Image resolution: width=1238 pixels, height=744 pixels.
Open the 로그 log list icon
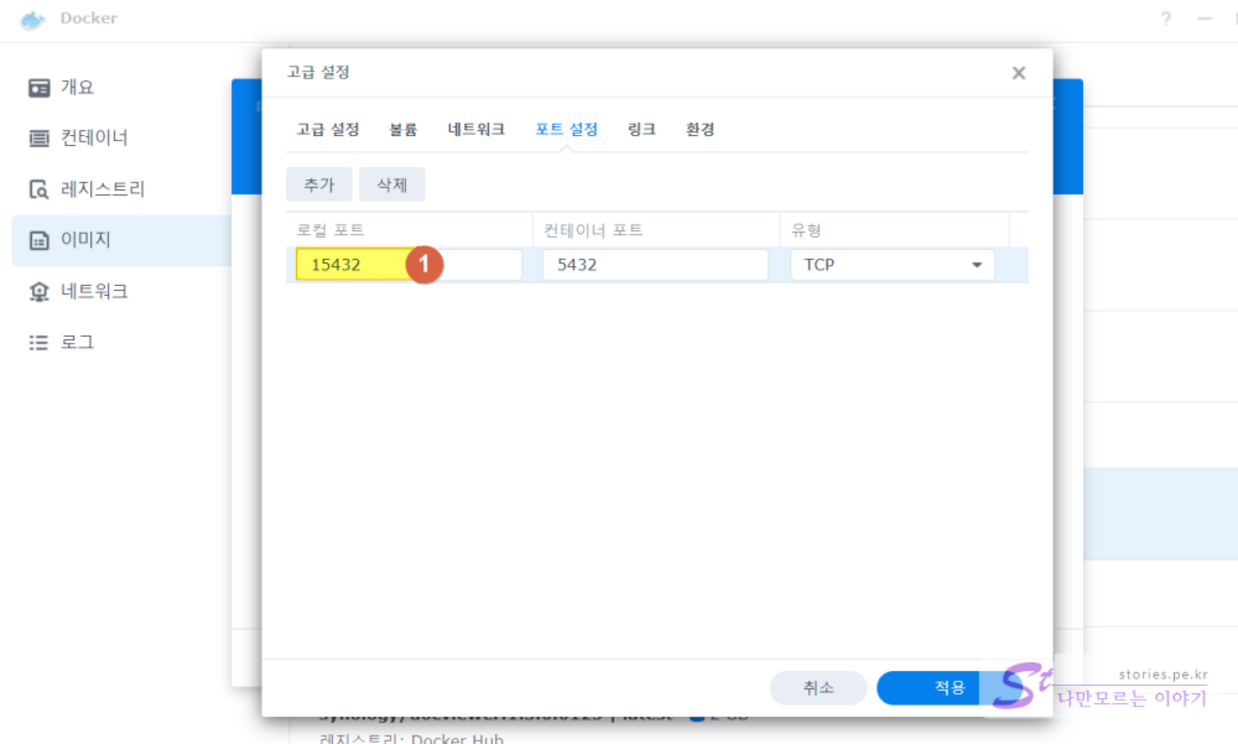[39, 343]
